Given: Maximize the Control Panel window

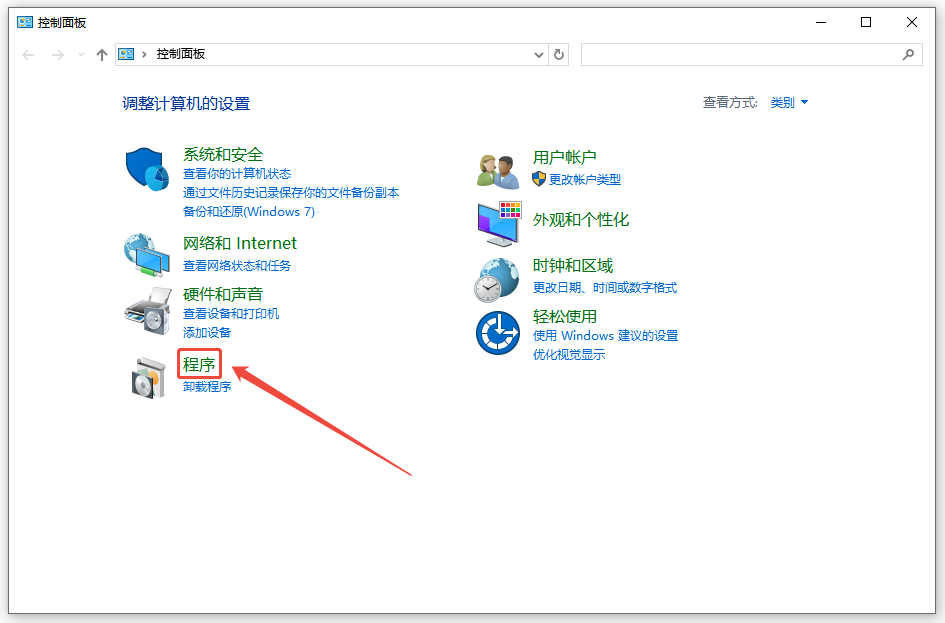Looking at the screenshot, I should coord(866,22).
